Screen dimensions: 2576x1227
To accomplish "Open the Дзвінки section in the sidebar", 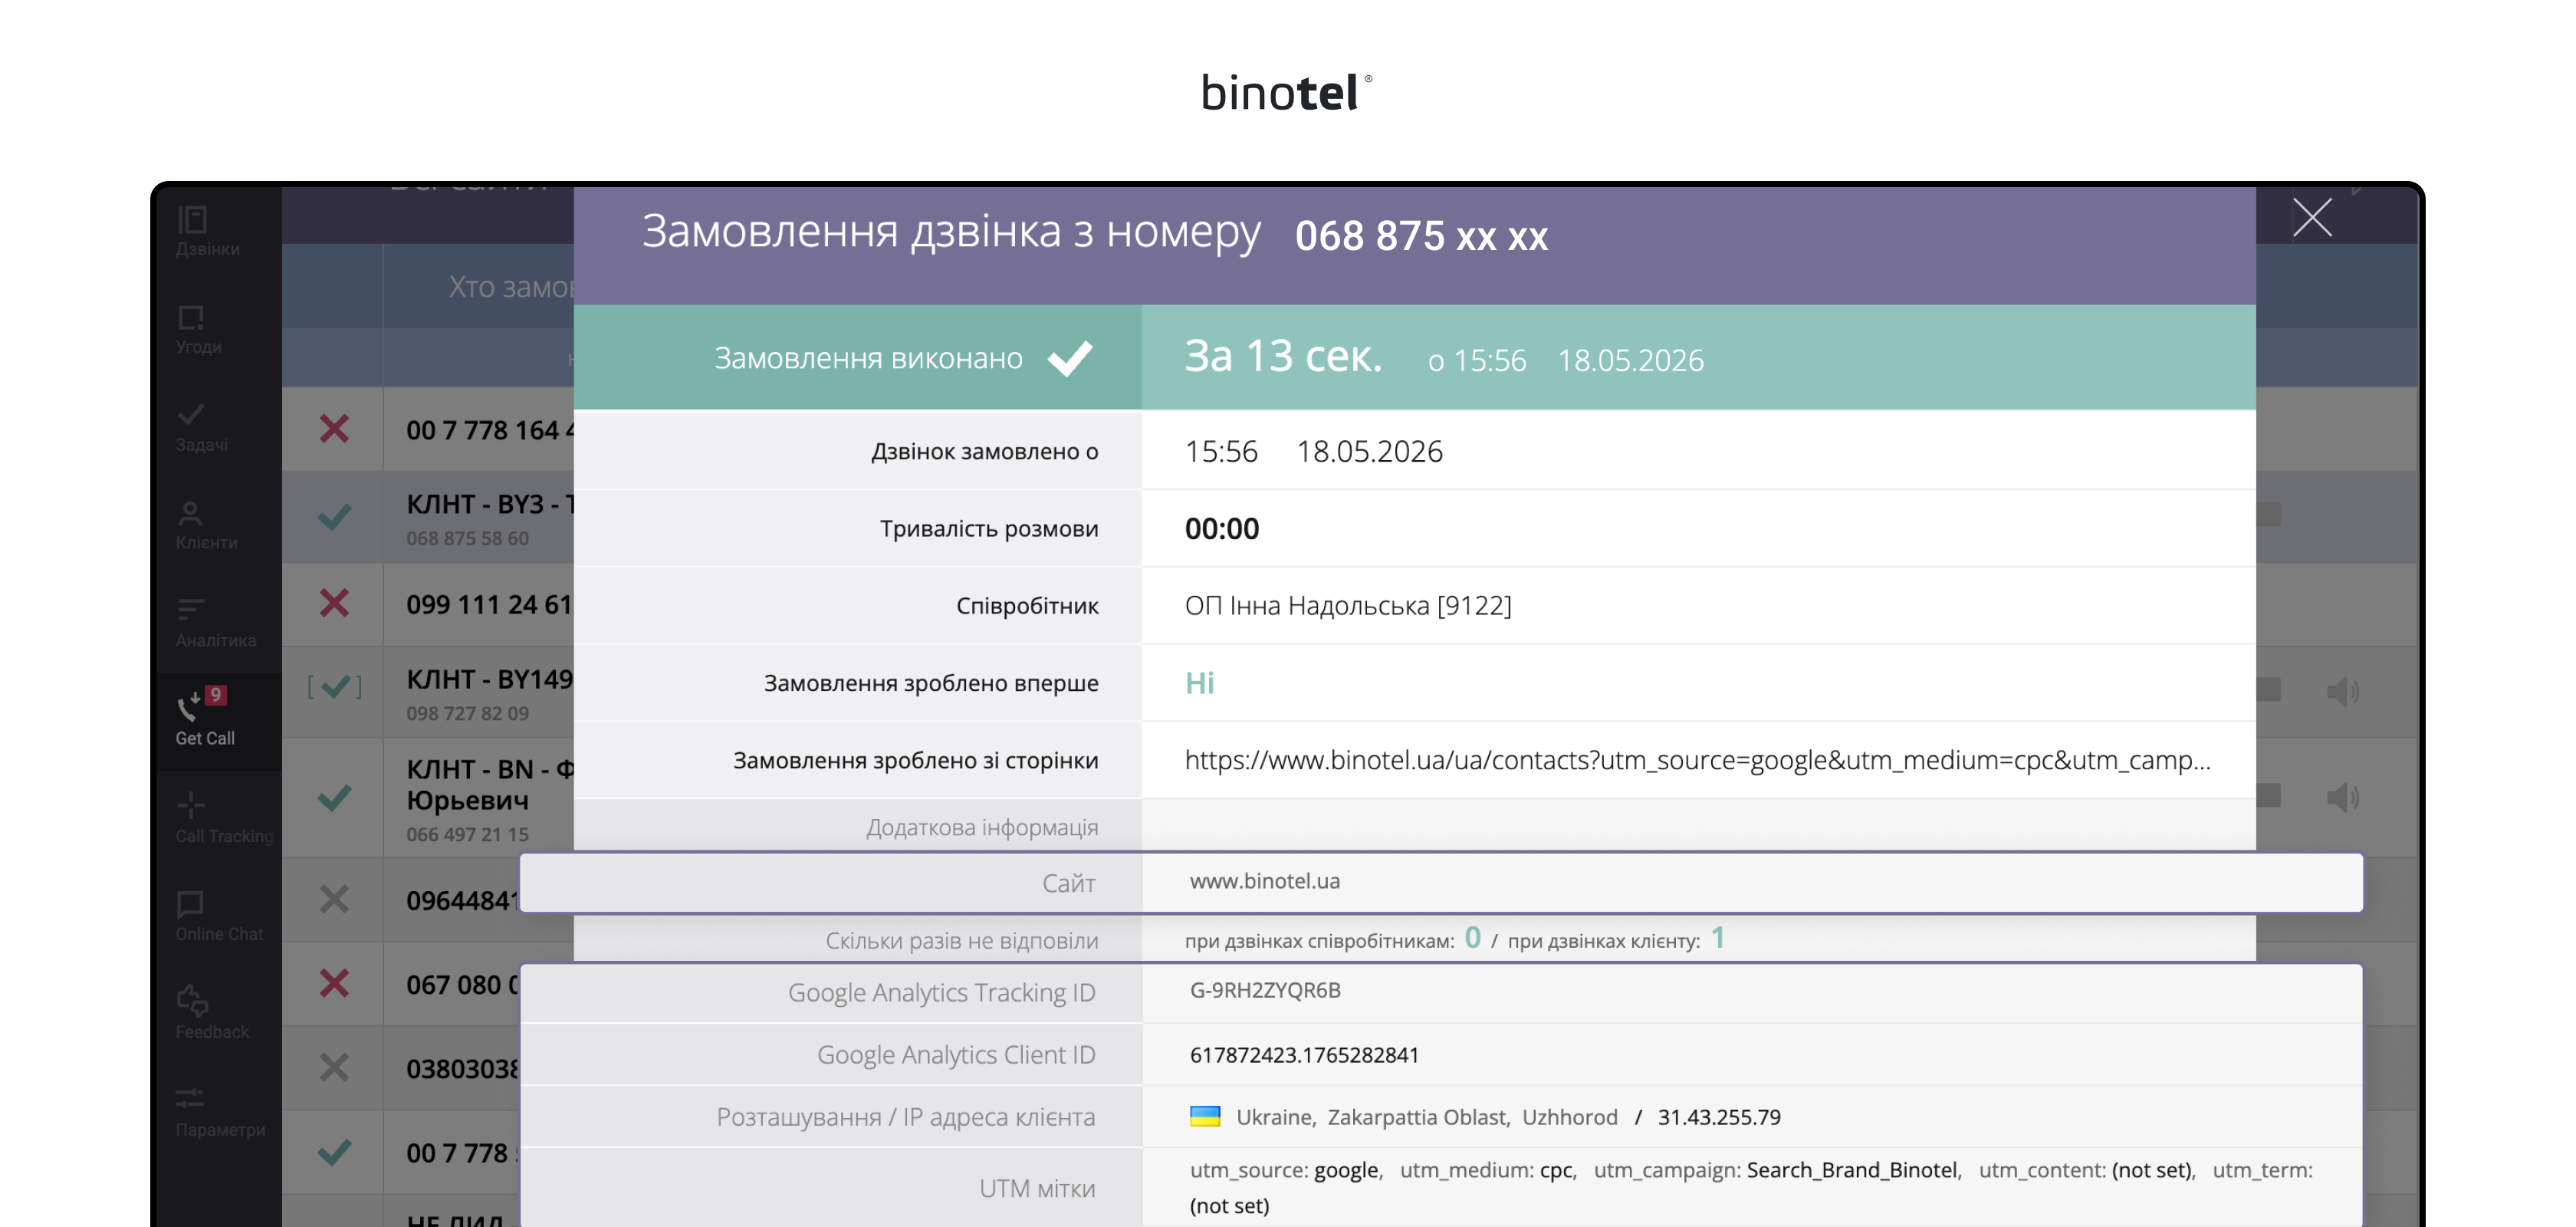I will tap(207, 231).
